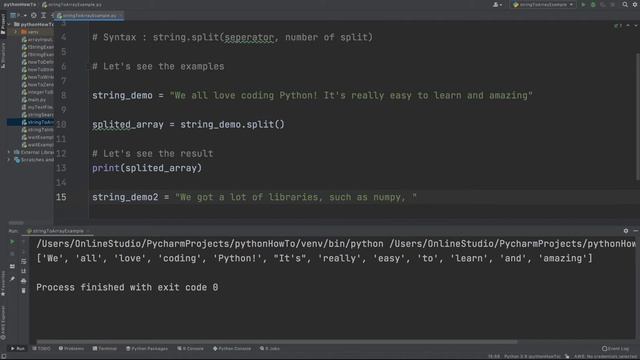Rerun the script with the Run panel green play icon

pos(12,242)
